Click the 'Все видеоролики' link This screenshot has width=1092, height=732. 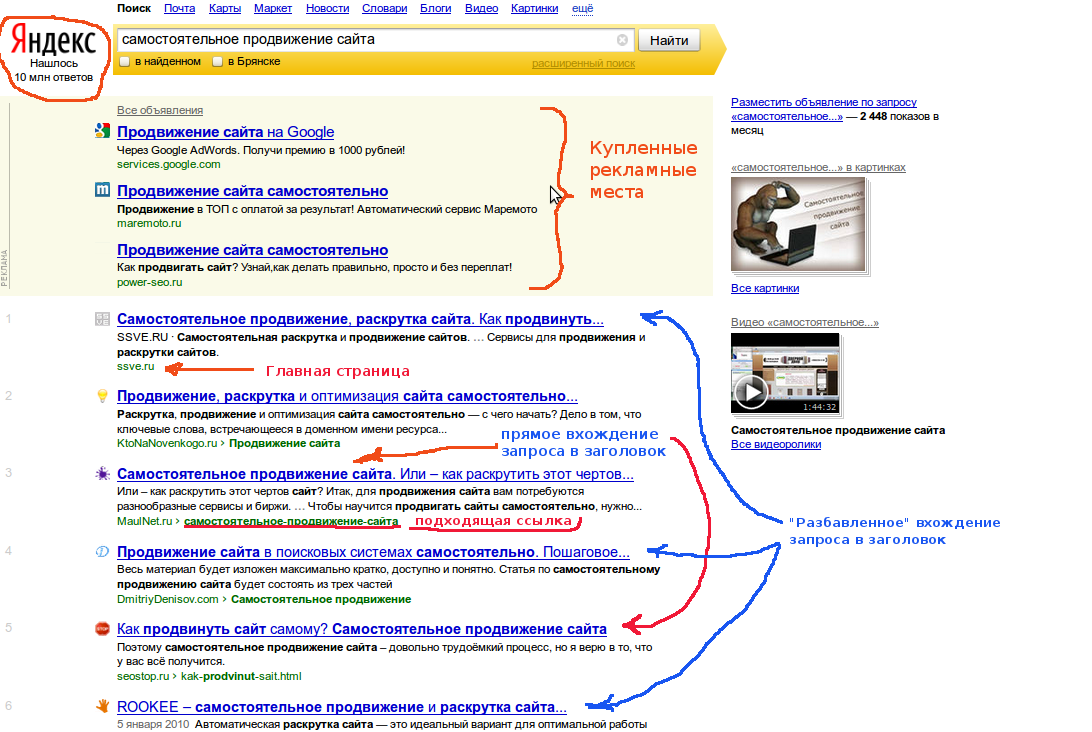pos(776,444)
